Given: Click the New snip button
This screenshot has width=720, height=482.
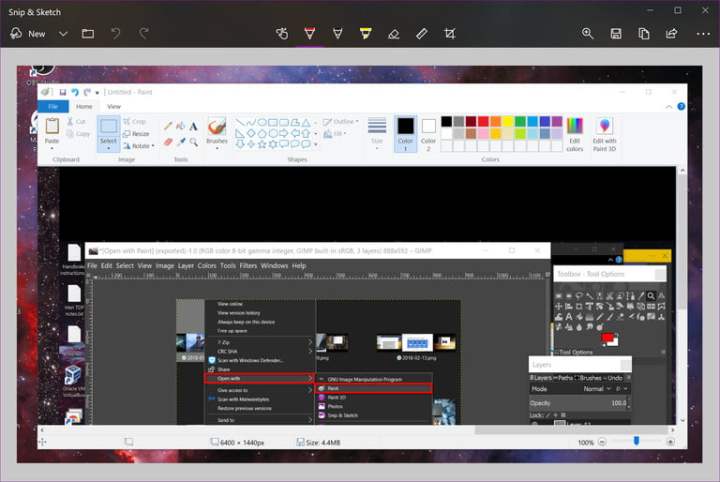Looking at the screenshot, I should coord(28,33).
